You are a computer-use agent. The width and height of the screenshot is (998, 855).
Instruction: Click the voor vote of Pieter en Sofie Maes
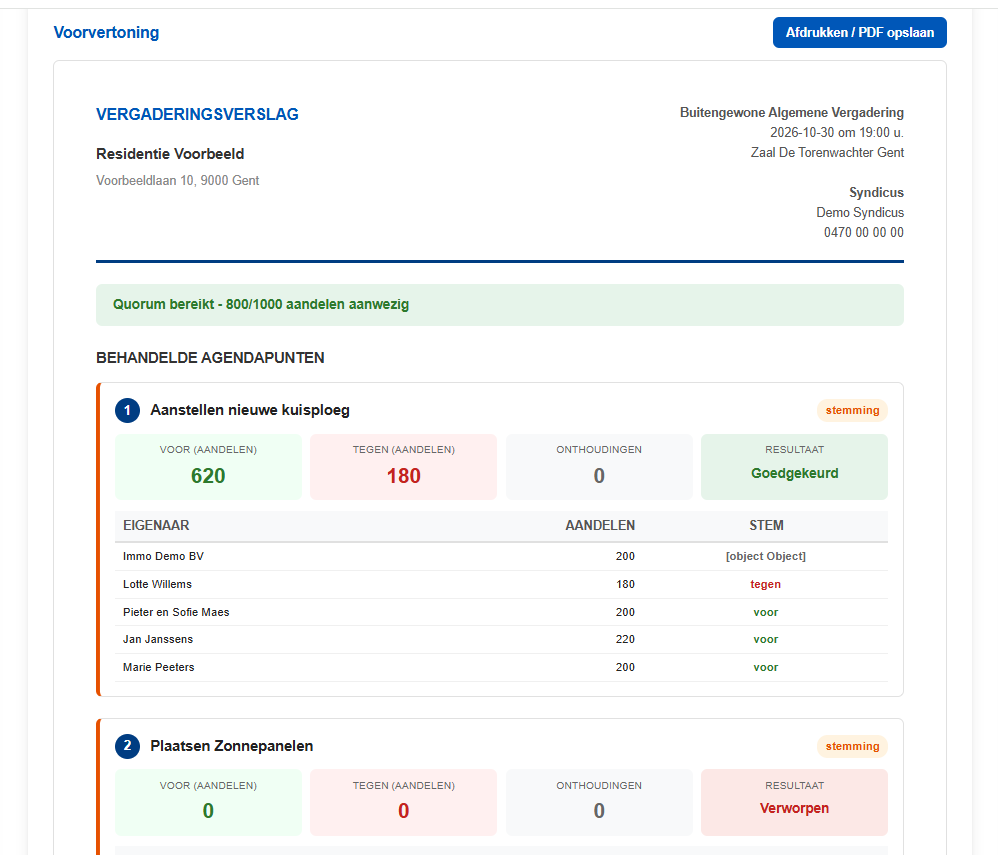766,612
